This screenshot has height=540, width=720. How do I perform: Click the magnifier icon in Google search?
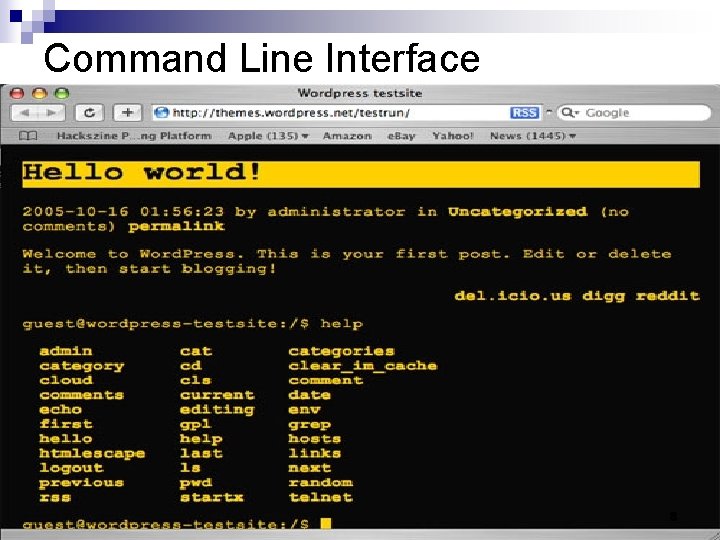568,112
